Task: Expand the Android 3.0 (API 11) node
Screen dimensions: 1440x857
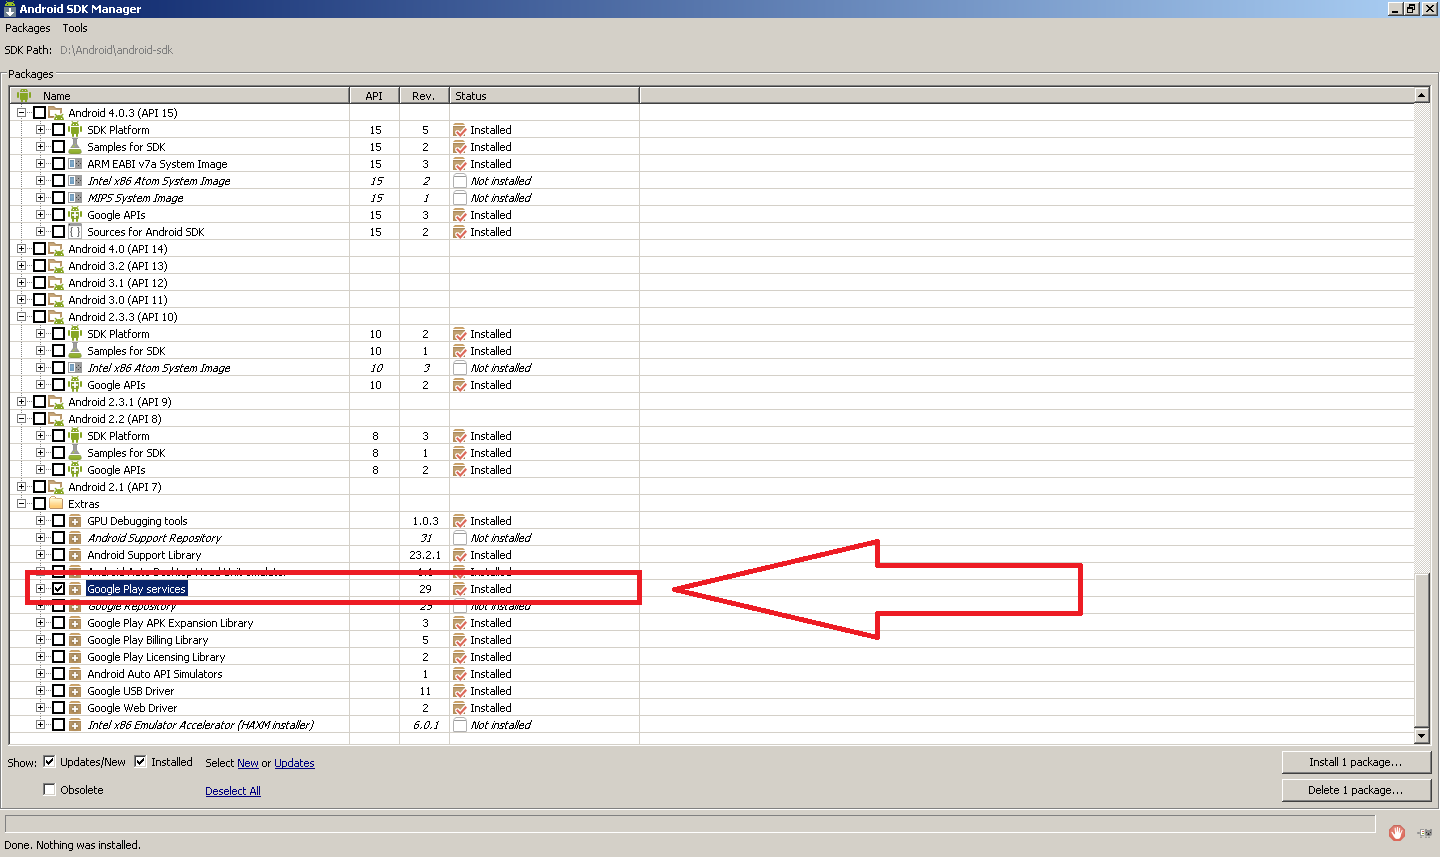Action: tap(21, 300)
